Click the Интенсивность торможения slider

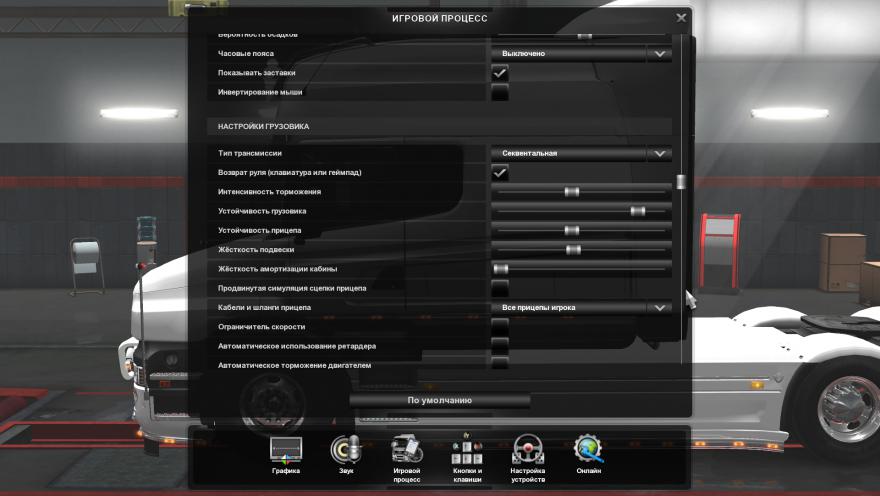[572, 192]
